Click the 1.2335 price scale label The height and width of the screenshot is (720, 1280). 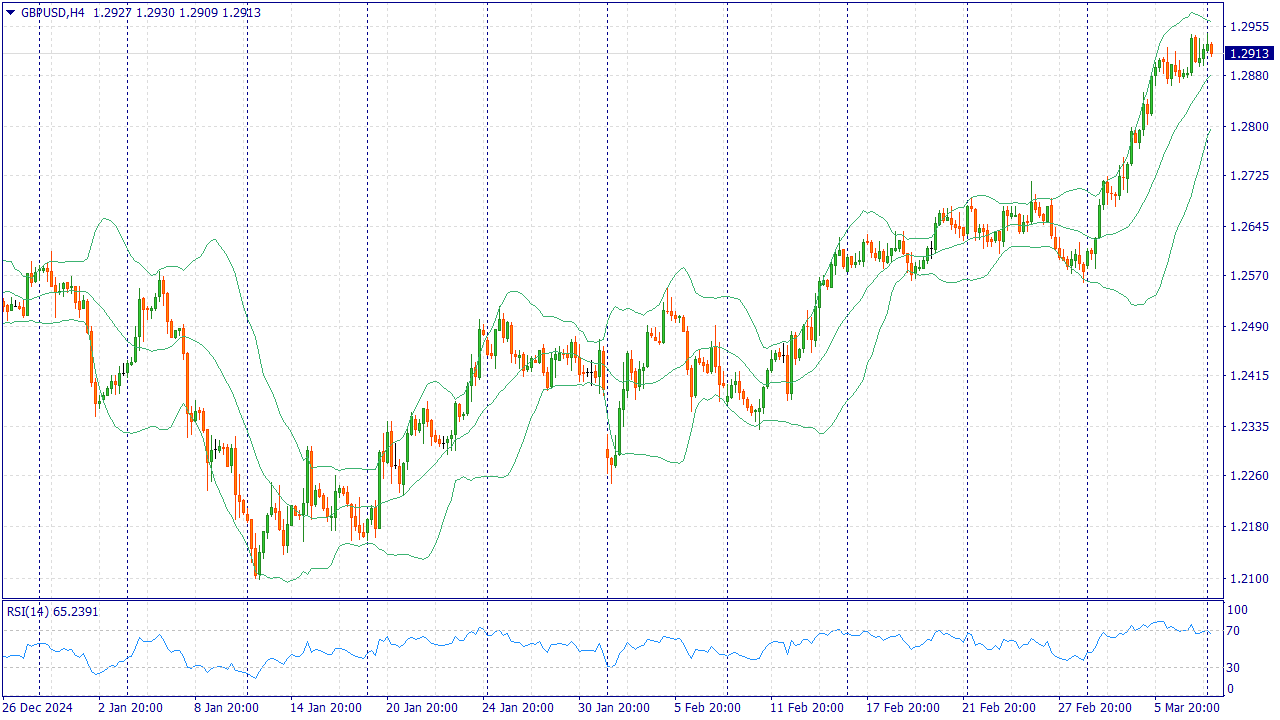(x=1249, y=427)
